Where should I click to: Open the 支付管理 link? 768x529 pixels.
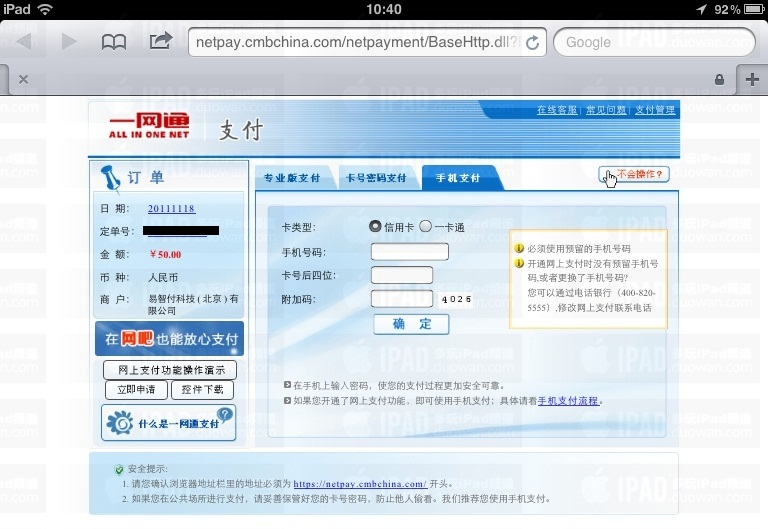pyautogui.click(x=655, y=110)
